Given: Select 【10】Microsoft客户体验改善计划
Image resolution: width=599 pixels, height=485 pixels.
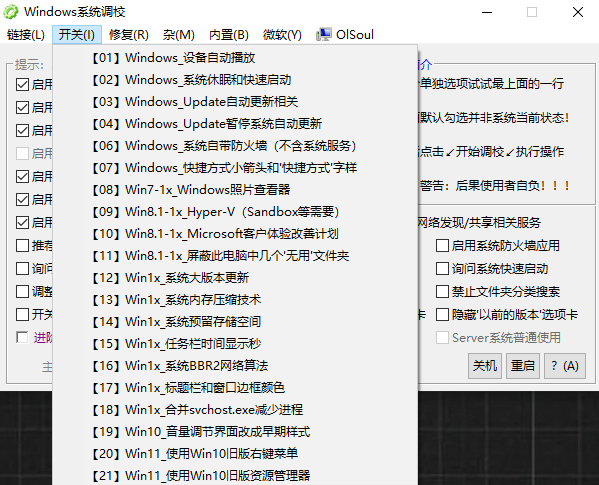Looking at the screenshot, I should [235, 234].
